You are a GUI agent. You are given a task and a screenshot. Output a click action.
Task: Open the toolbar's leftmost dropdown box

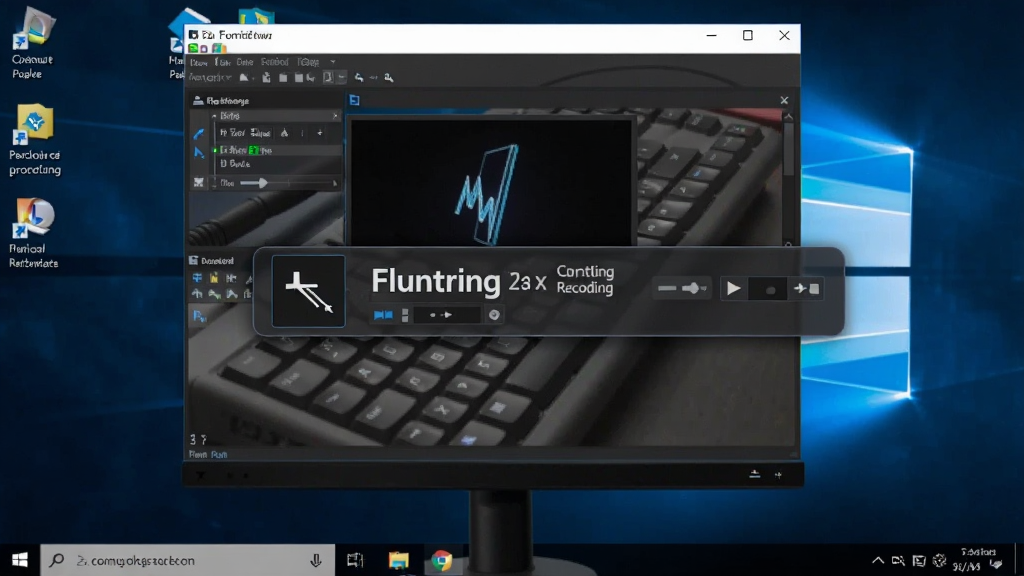pos(210,78)
